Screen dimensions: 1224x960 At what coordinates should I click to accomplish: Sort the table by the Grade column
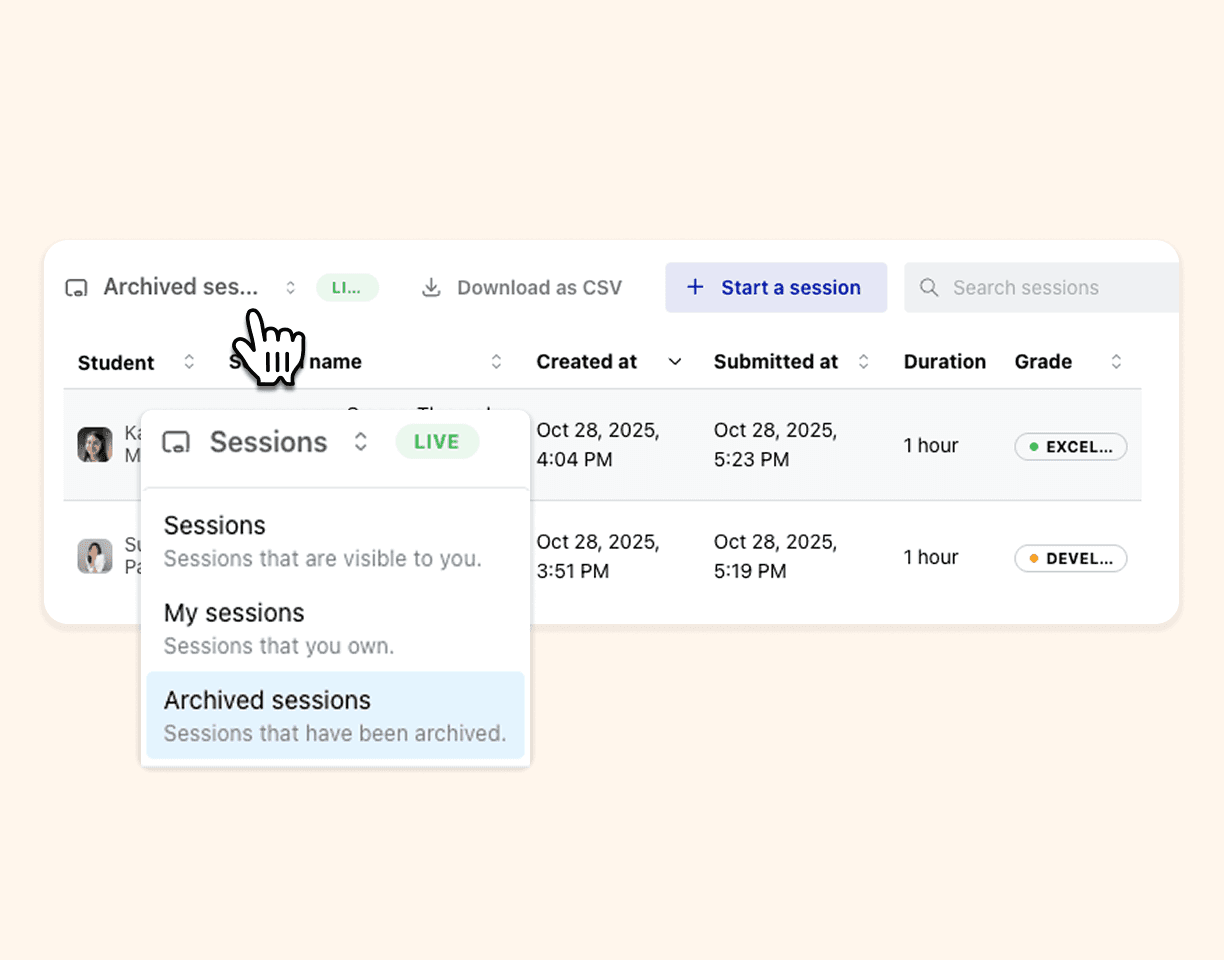tap(1116, 362)
